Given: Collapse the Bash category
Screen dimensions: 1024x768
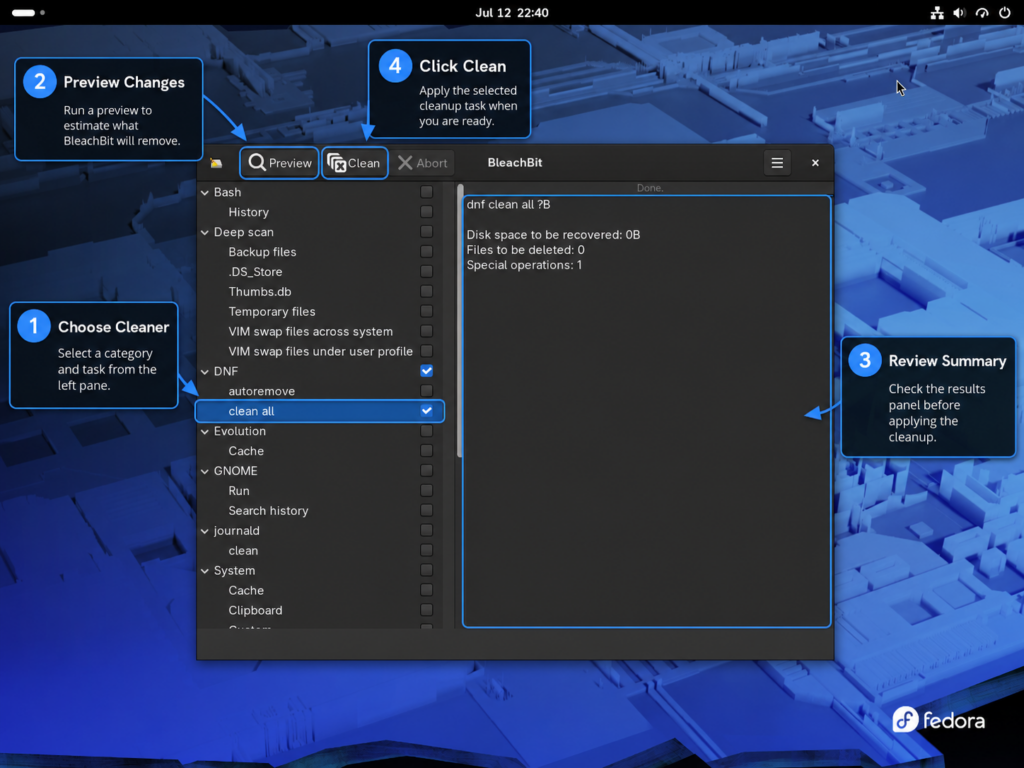Looking at the screenshot, I should 205,193.
